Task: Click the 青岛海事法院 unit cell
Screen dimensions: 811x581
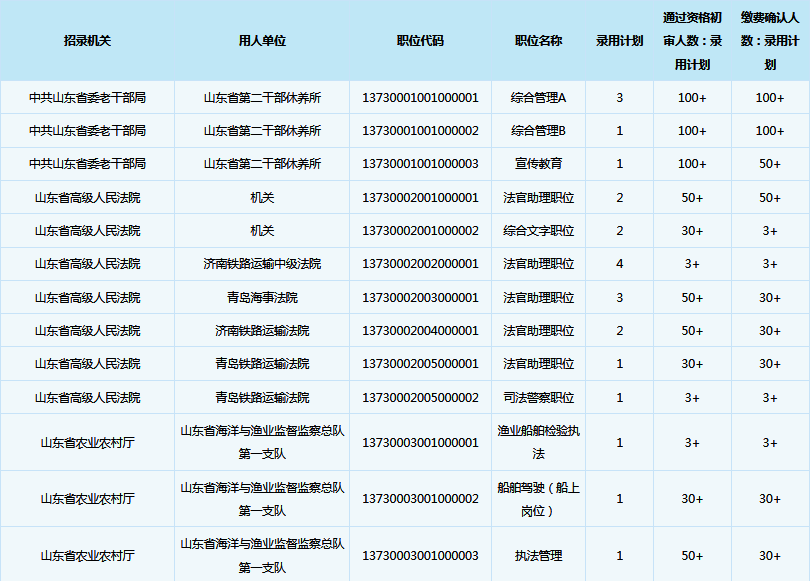Action: [x=262, y=298]
